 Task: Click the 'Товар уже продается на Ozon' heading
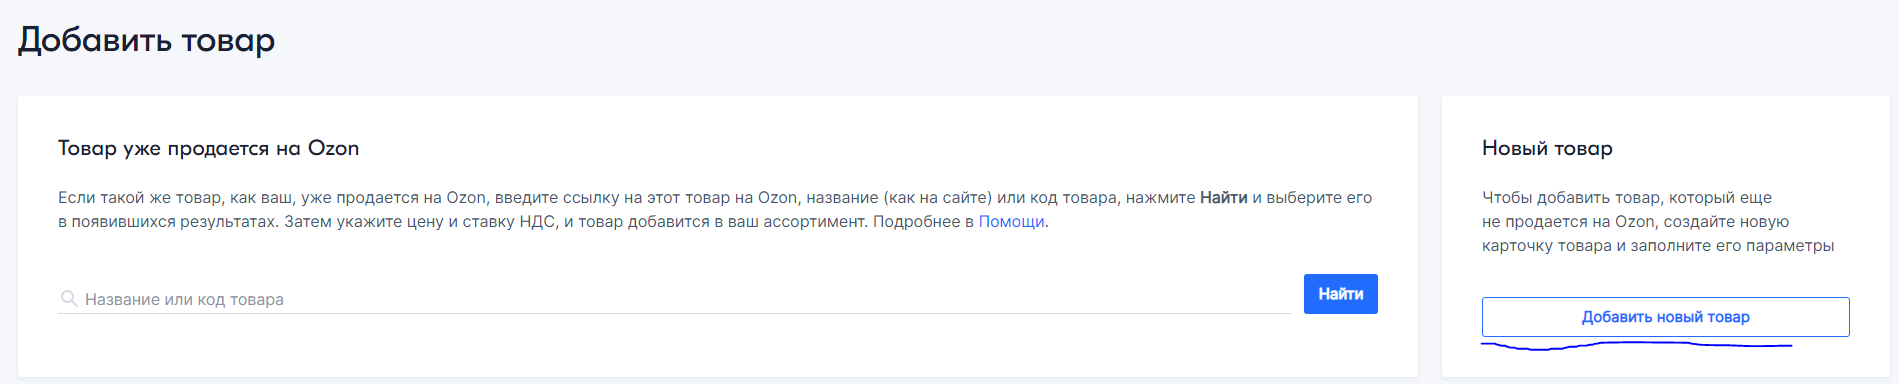[x=208, y=148]
